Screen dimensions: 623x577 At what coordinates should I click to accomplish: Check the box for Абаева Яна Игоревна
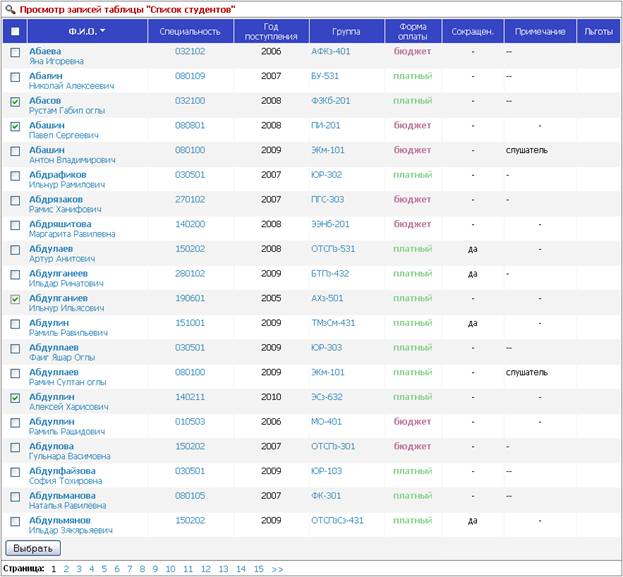tap(15, 52)
